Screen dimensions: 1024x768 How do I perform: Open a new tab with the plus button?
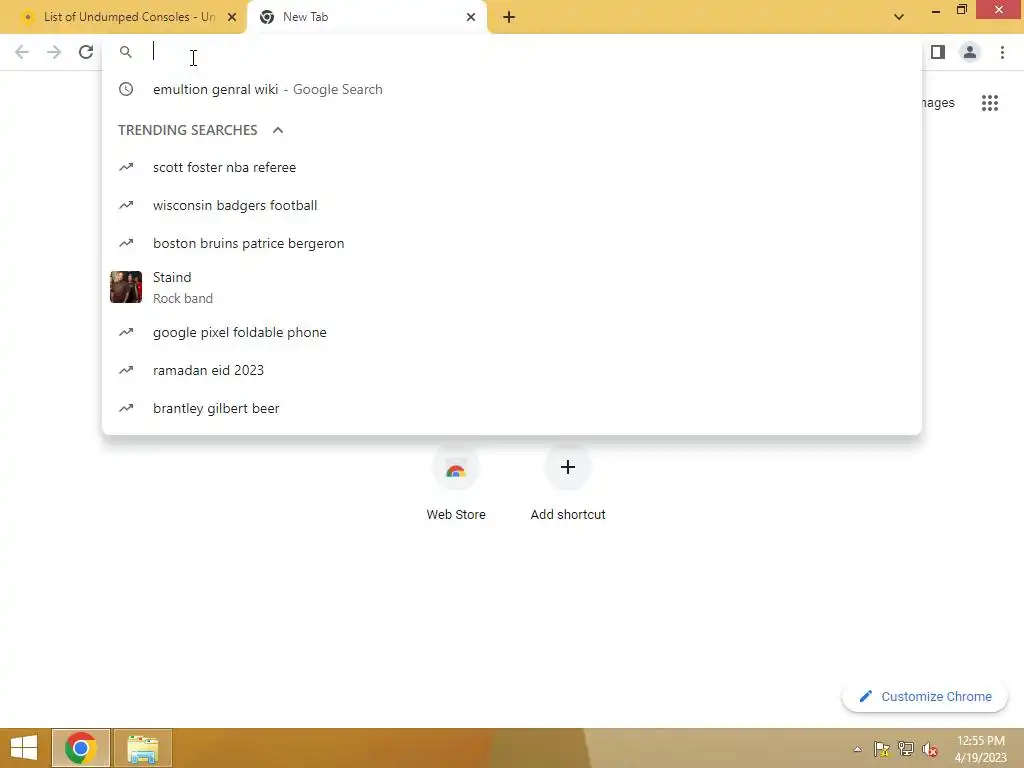tap(509, 18)
